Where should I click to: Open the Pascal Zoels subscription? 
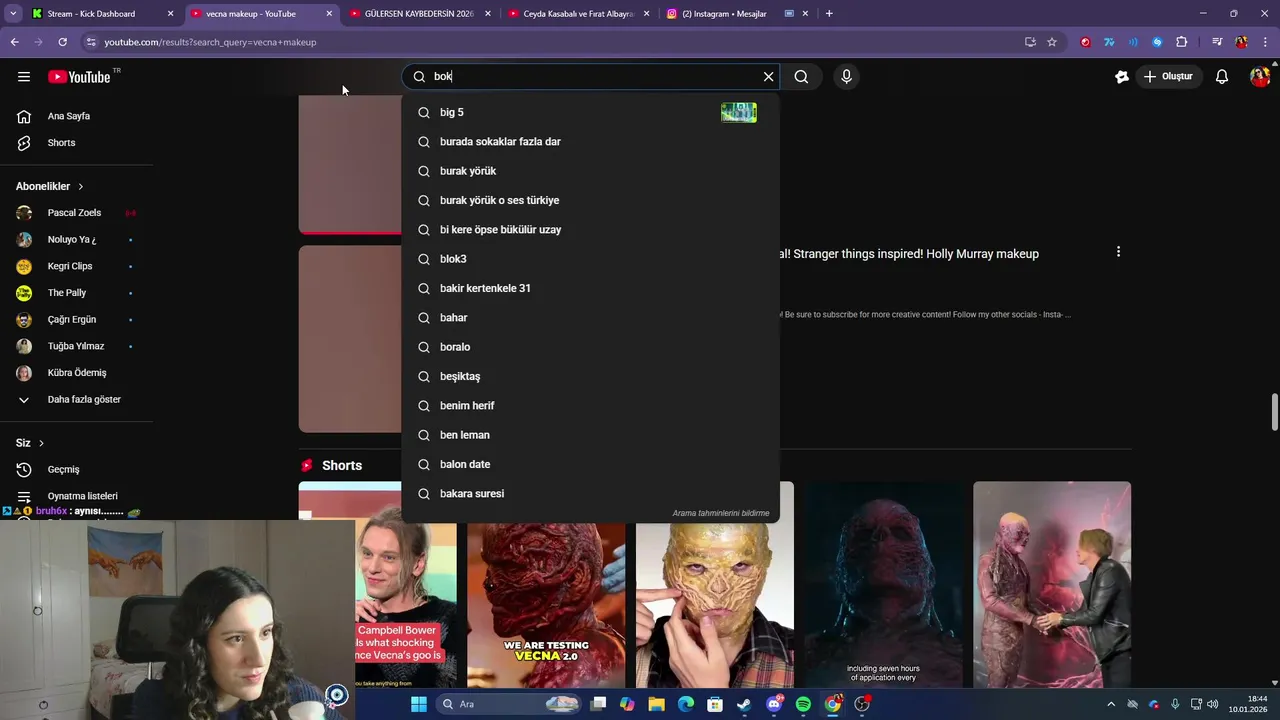(x=77, y=213)
